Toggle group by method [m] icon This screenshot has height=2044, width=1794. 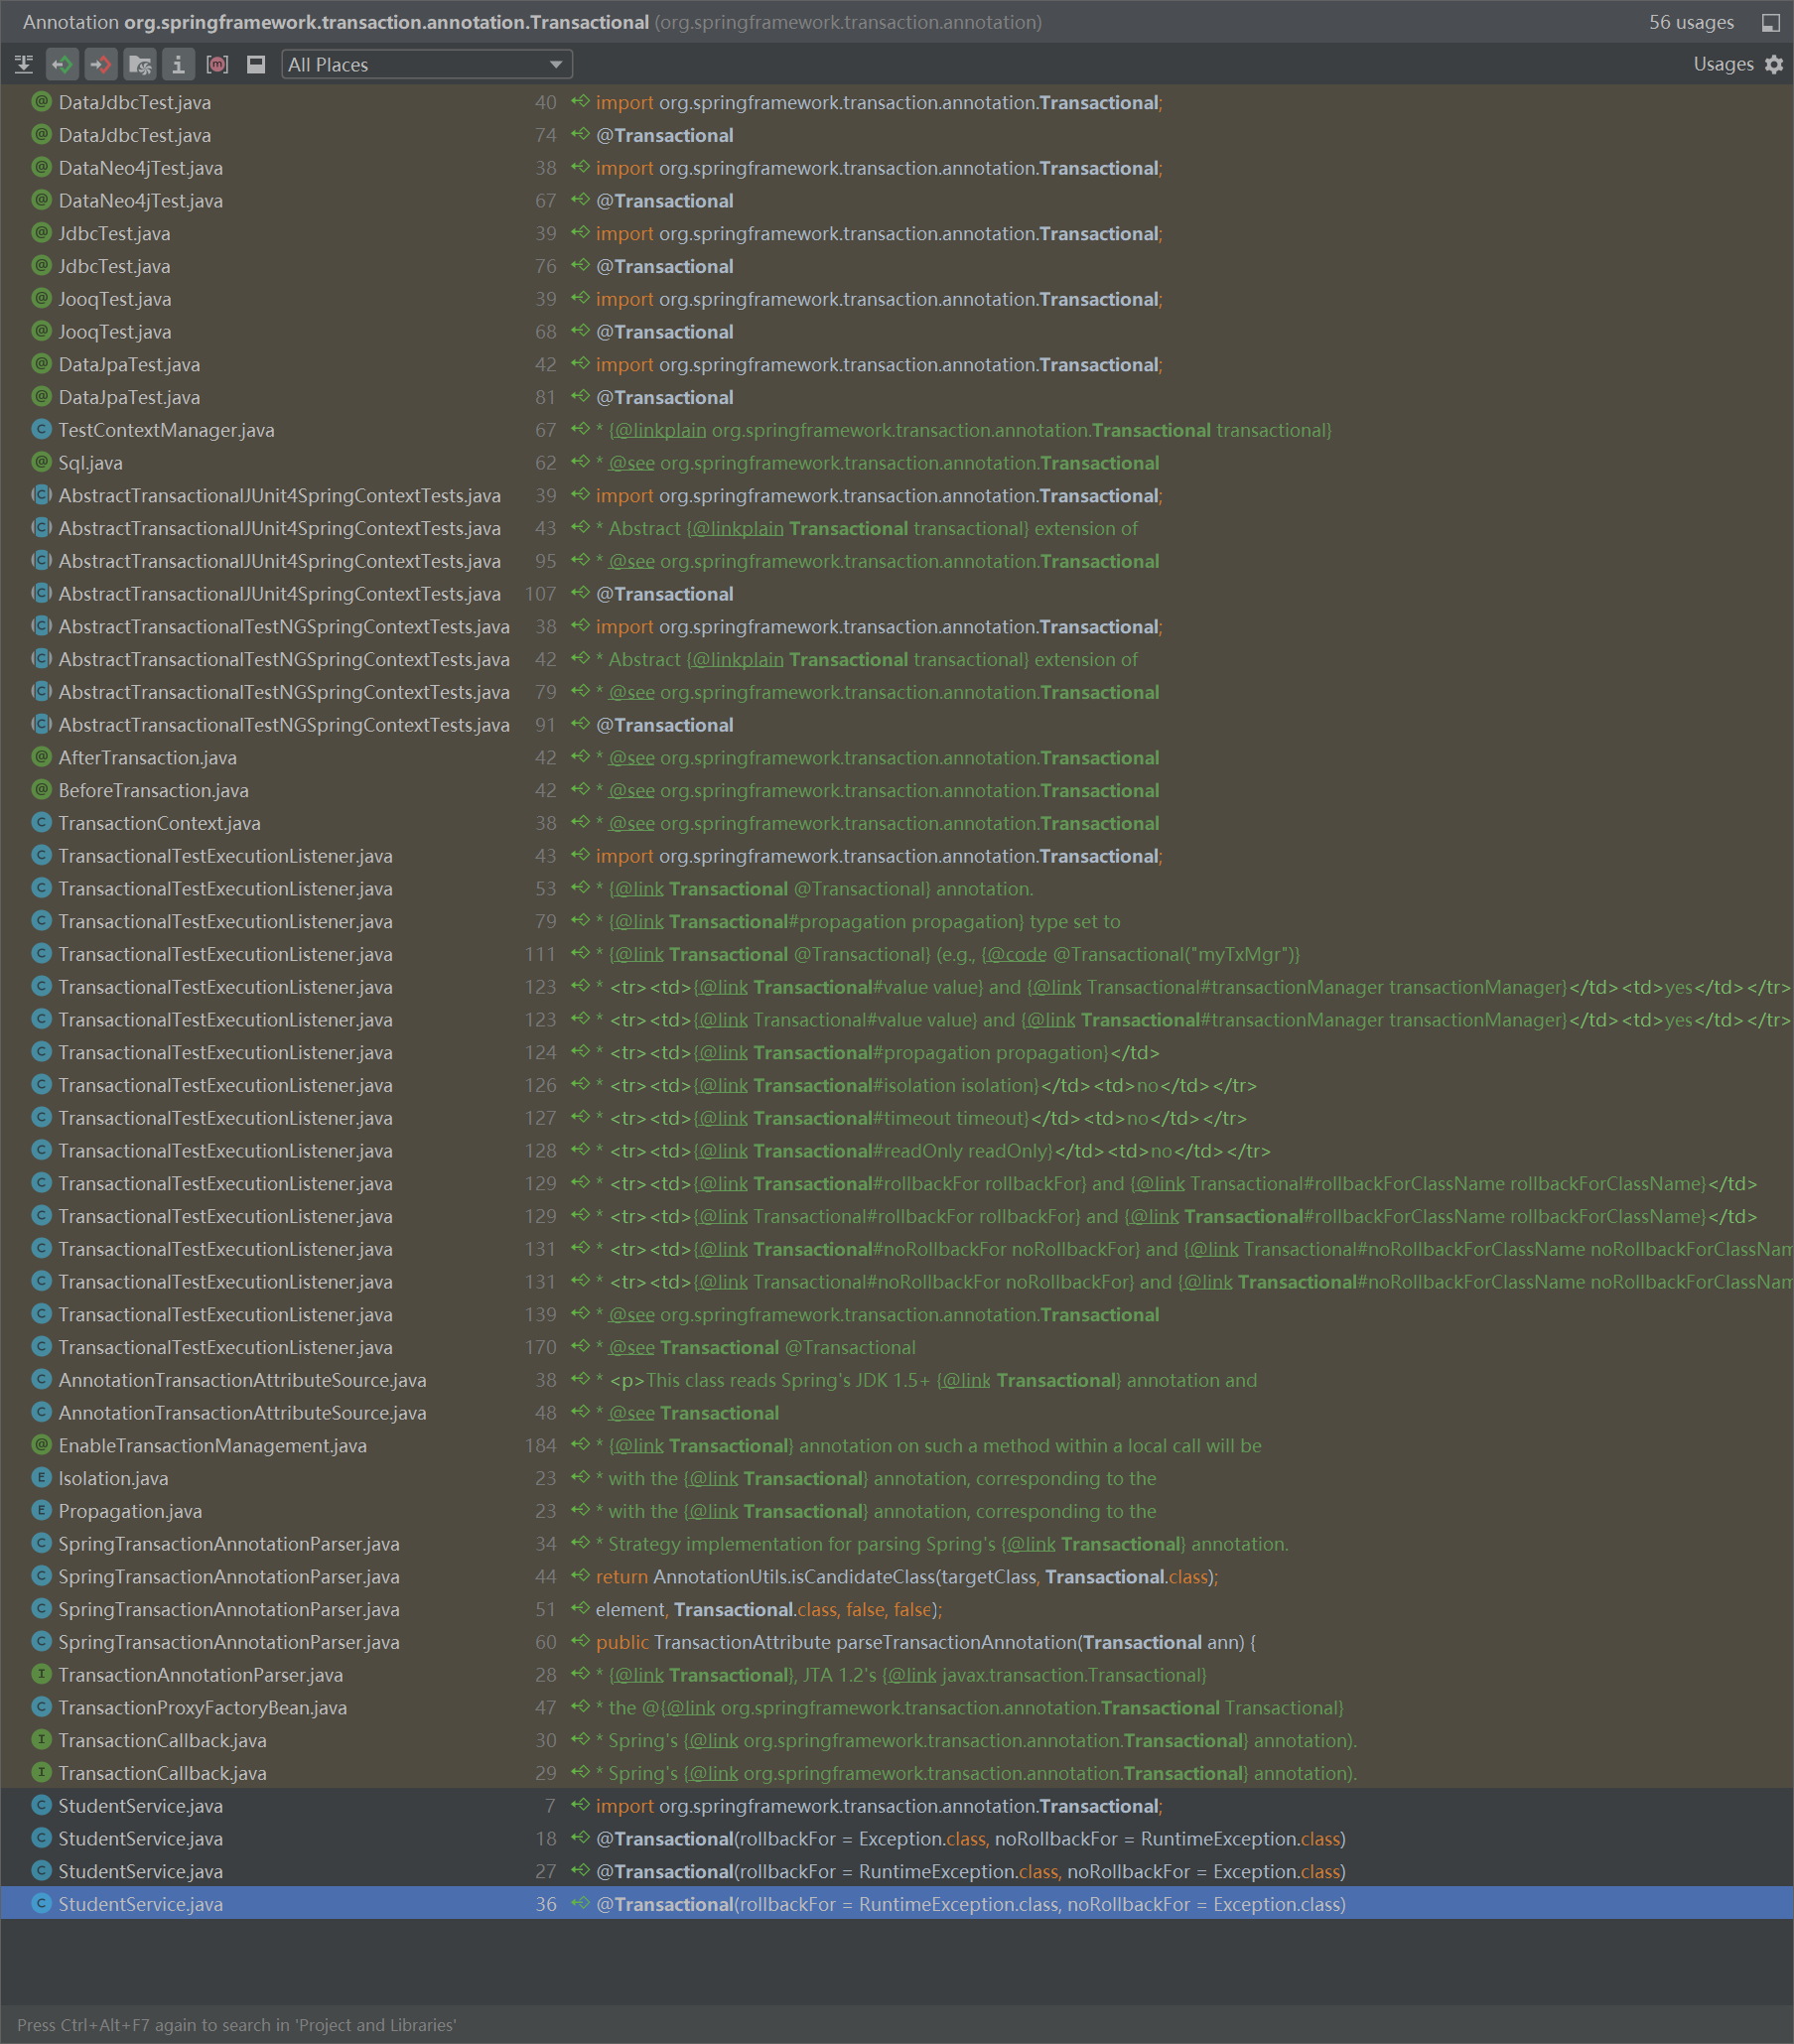217,65
